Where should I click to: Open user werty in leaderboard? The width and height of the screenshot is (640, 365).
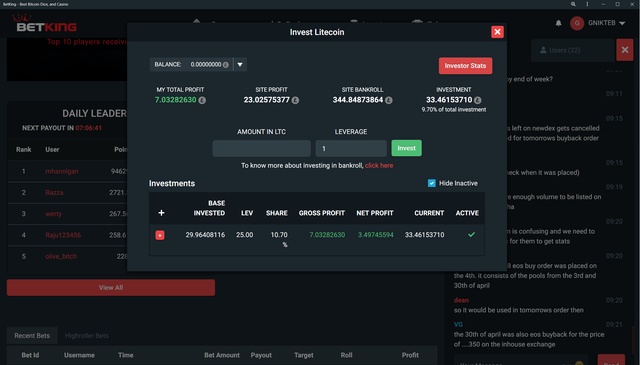coord(53,214)
